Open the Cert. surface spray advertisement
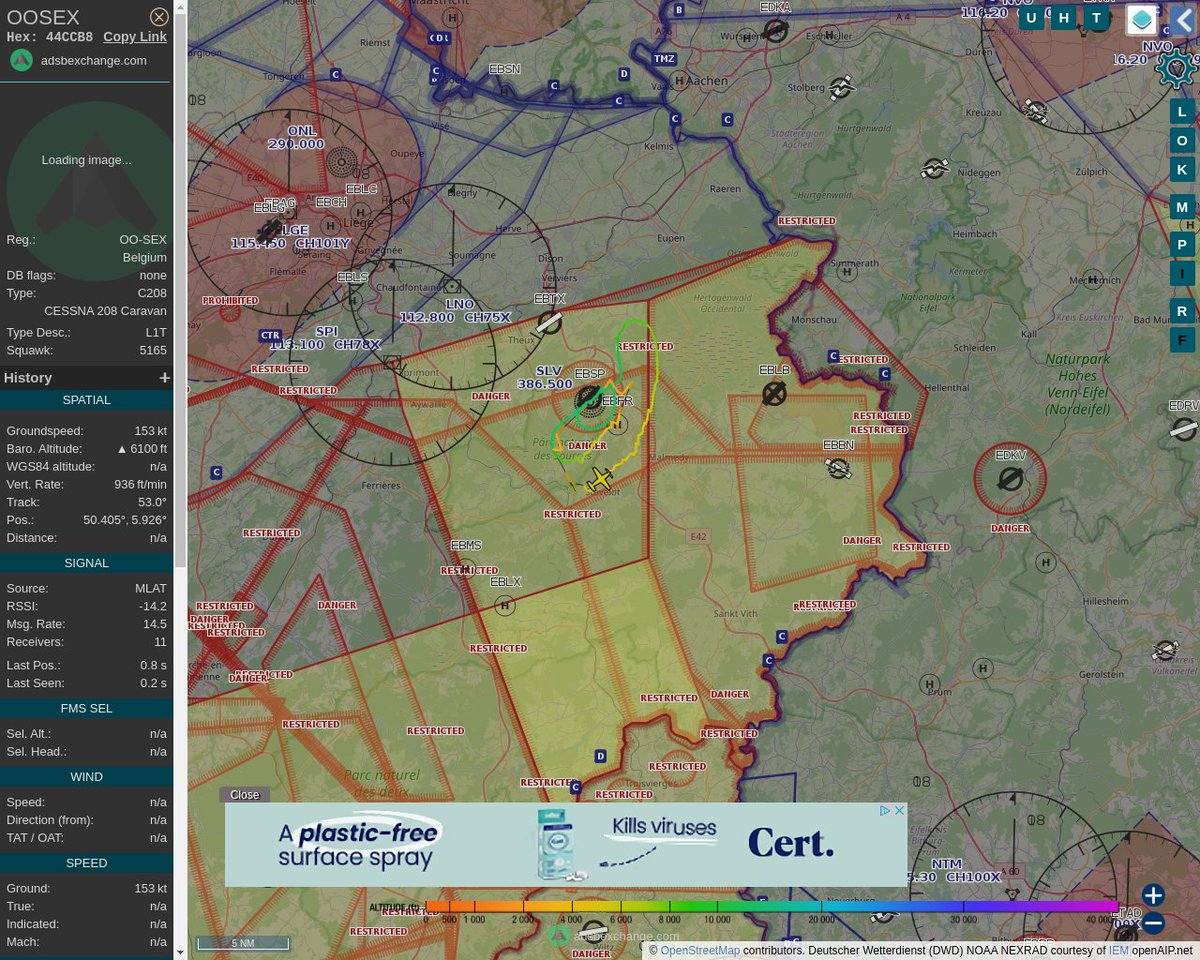This screenshot has width=1200, height=960. tap(566, 844)
